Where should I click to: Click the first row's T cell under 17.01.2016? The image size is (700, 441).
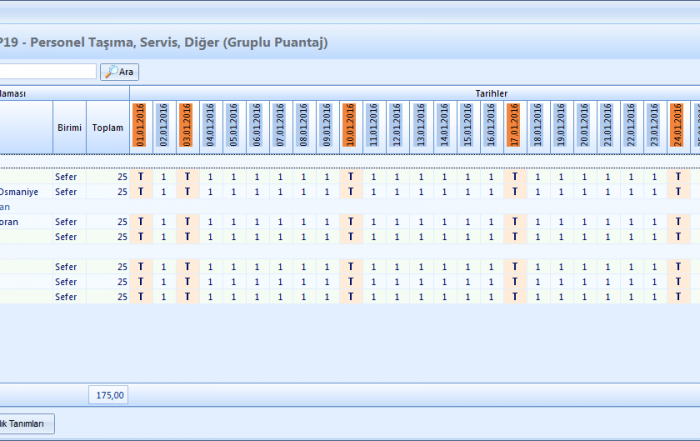514,177
